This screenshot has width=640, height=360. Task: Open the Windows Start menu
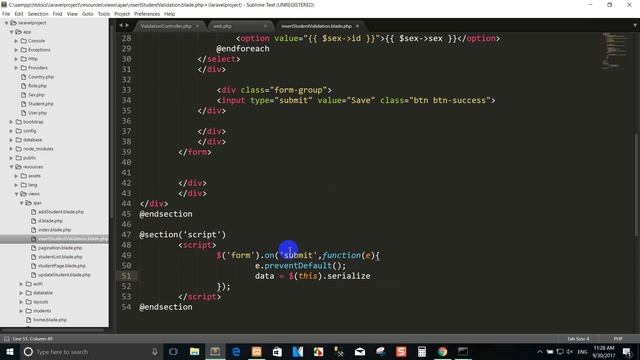(10, 351)
